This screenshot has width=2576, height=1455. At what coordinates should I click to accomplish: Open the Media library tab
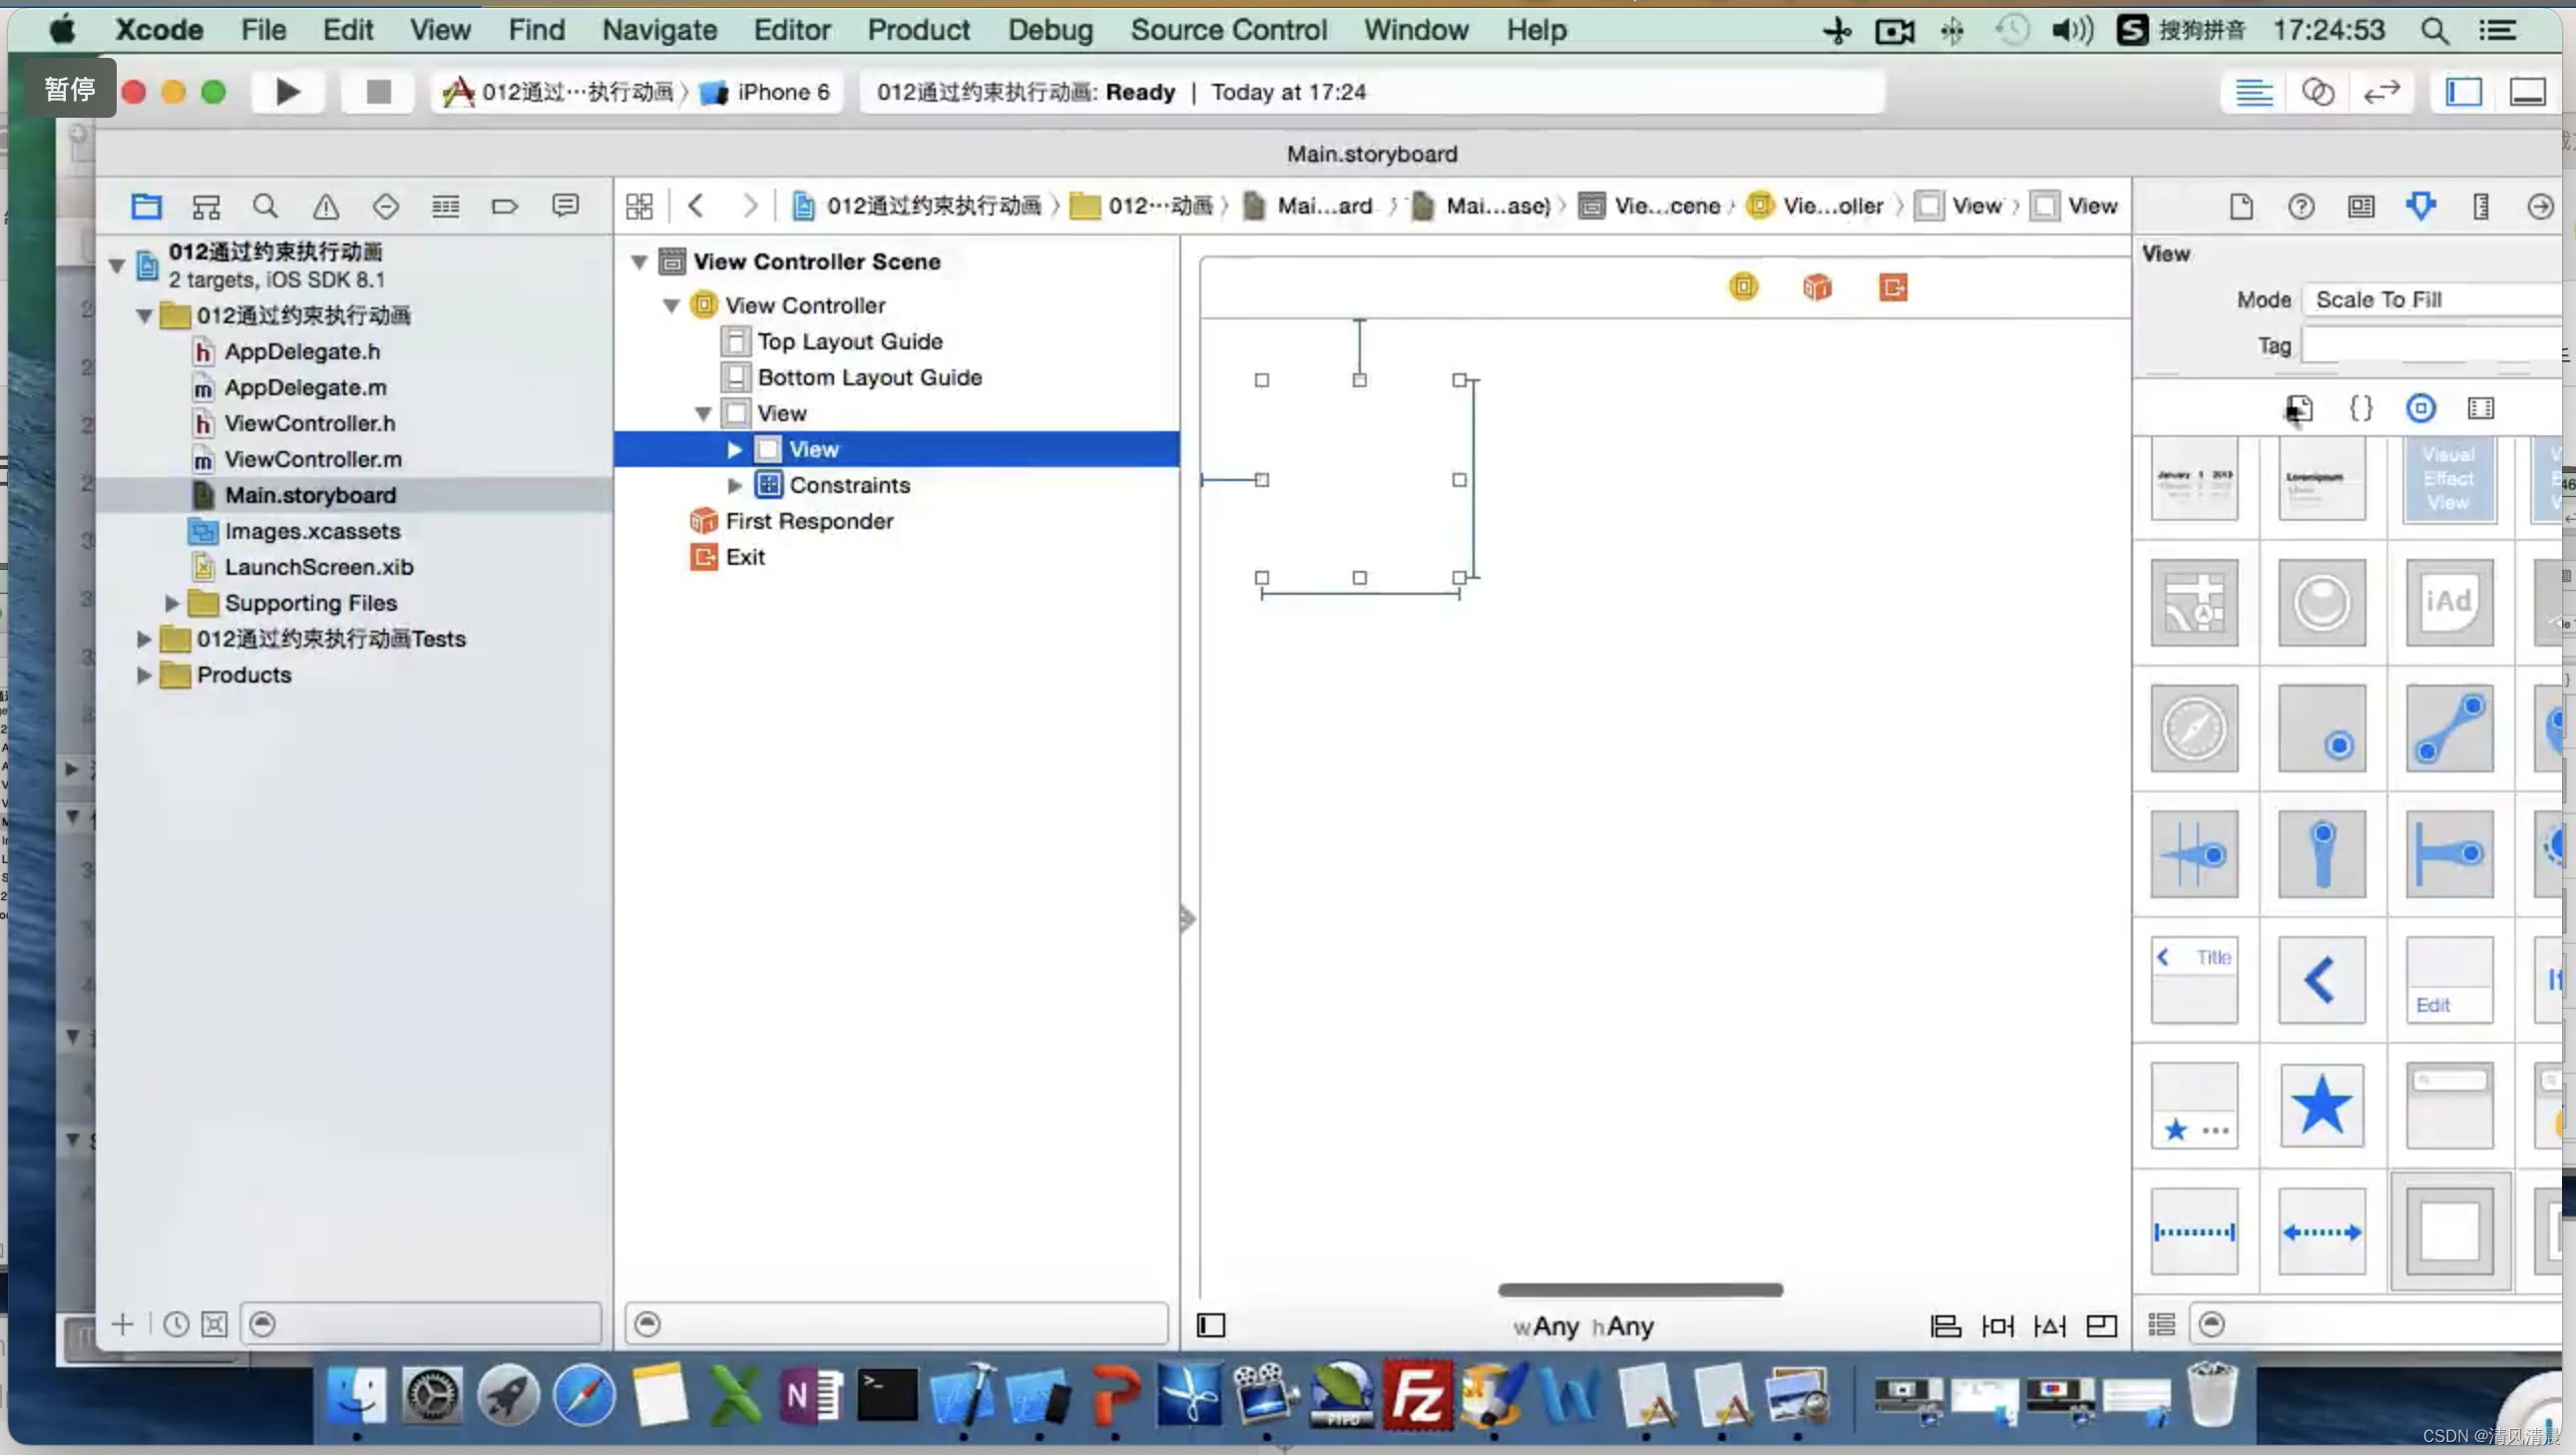[x=2481, y=408]
